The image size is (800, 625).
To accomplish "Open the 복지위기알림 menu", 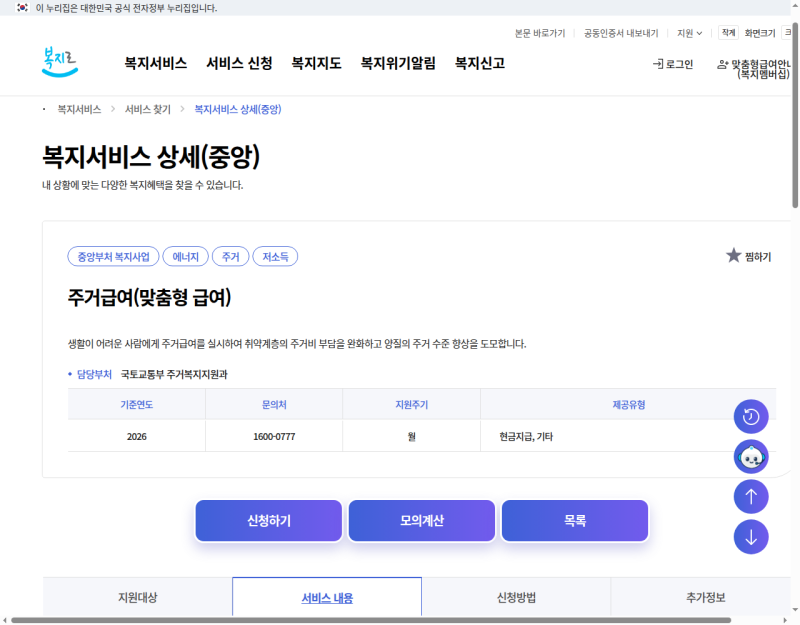I will click(x=398, y=63).
